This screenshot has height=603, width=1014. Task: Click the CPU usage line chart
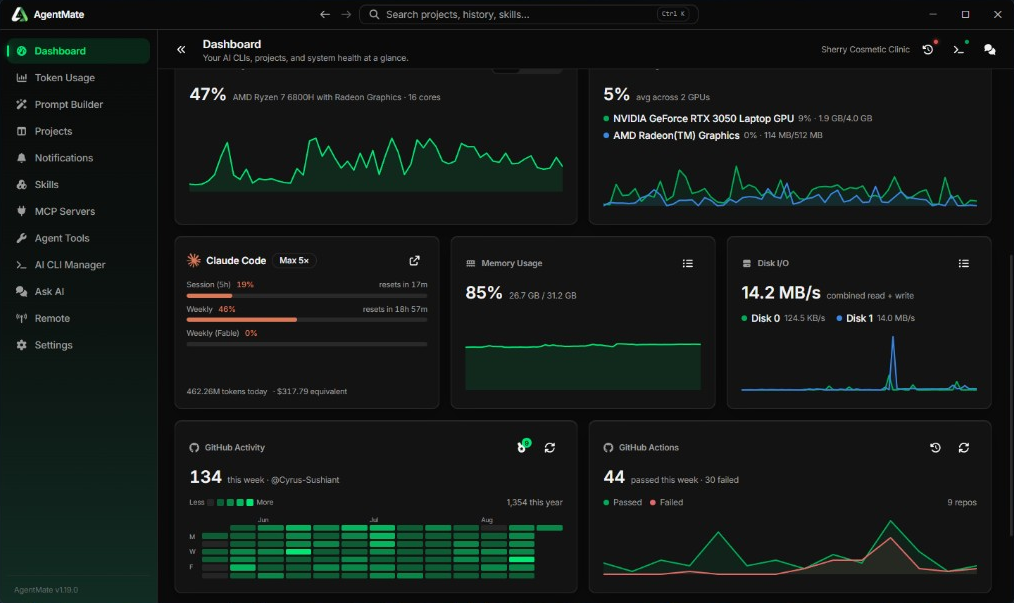pyautogui.click(x=376, y=164)
